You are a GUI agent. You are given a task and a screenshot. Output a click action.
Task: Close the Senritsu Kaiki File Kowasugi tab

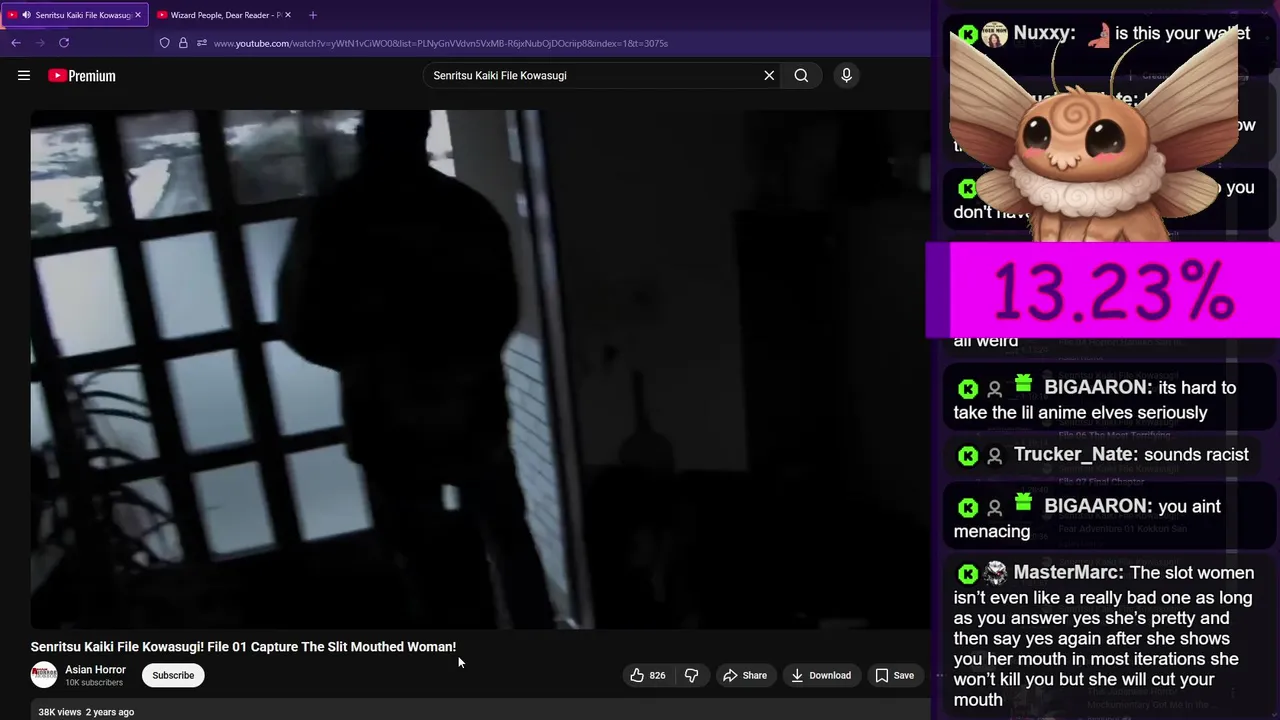138,15
